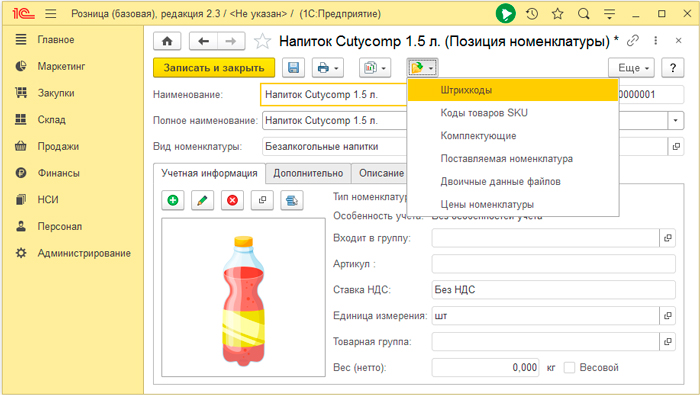Click the Товарная группа field
This screenshot has width=700, height=395.
pyautogui.click(x=545, y=341)
